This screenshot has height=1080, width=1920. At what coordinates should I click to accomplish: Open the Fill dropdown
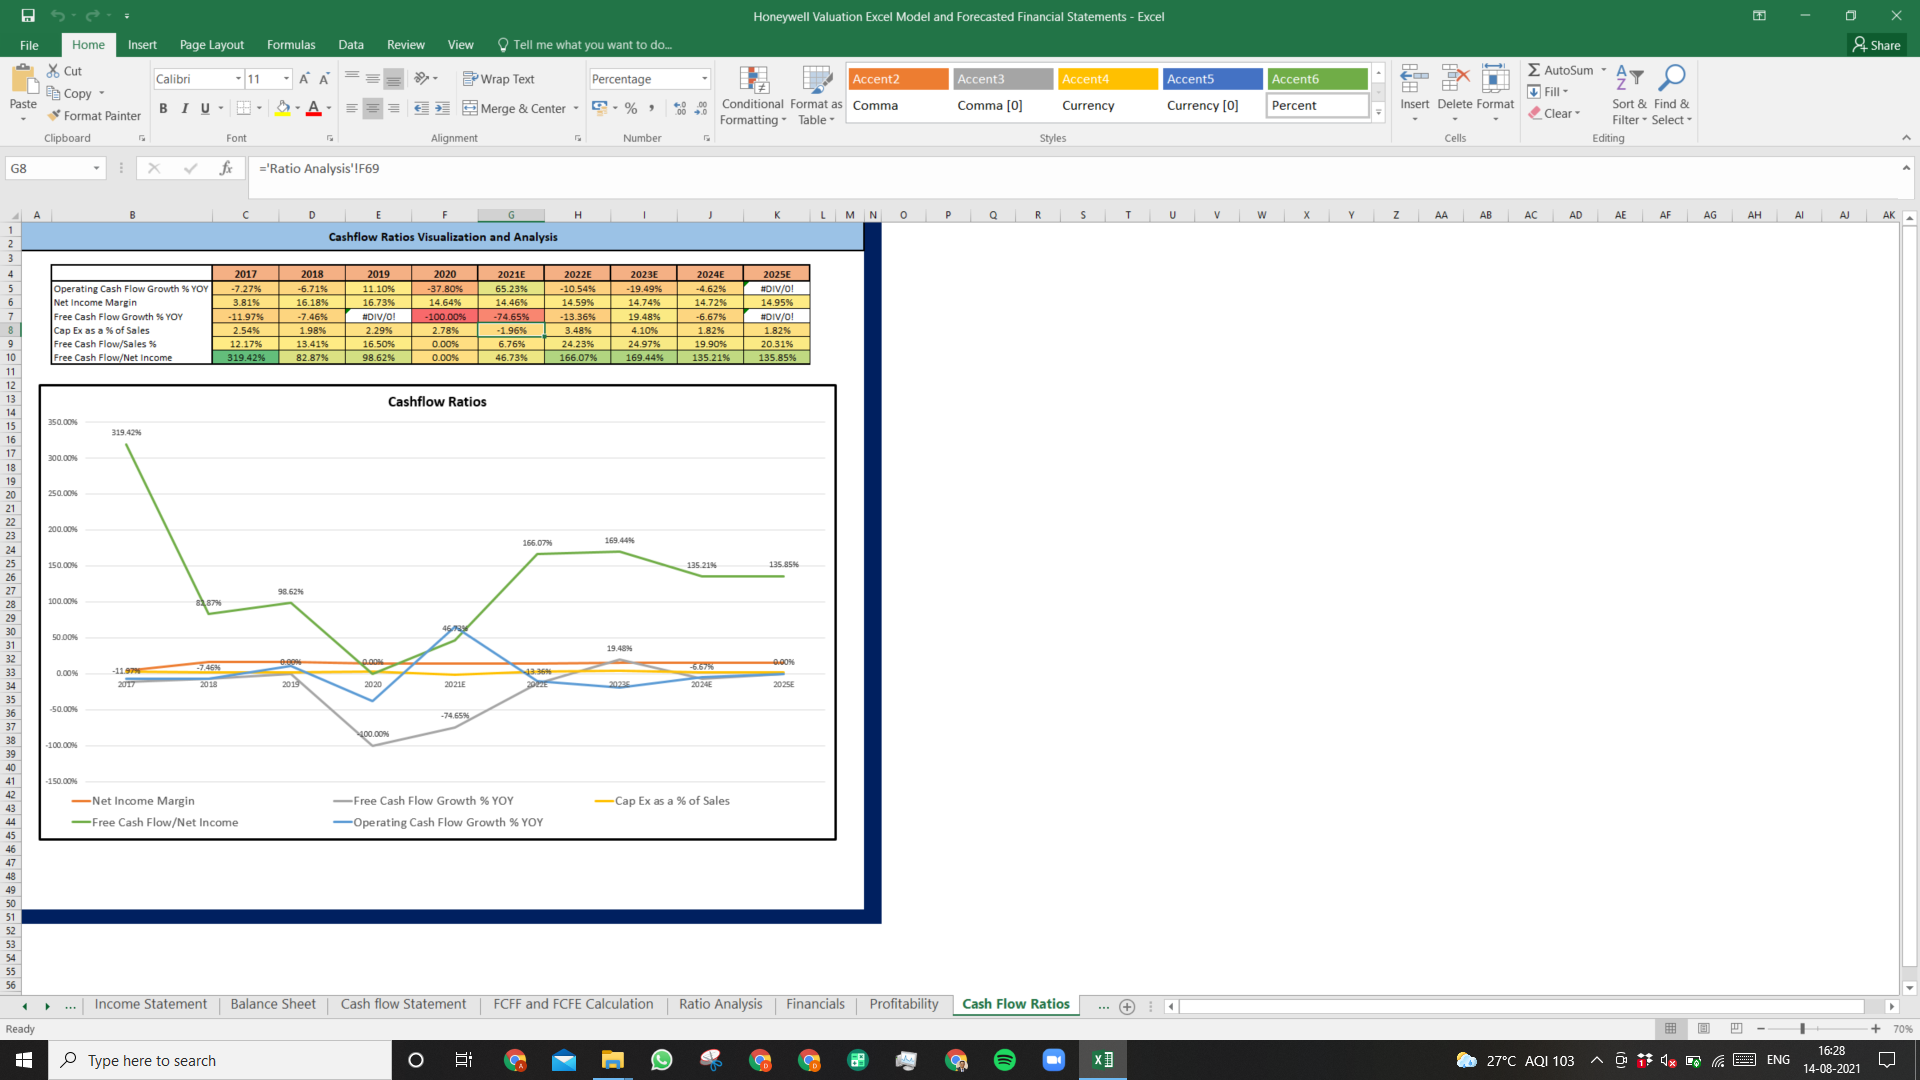click(1548, 92)
